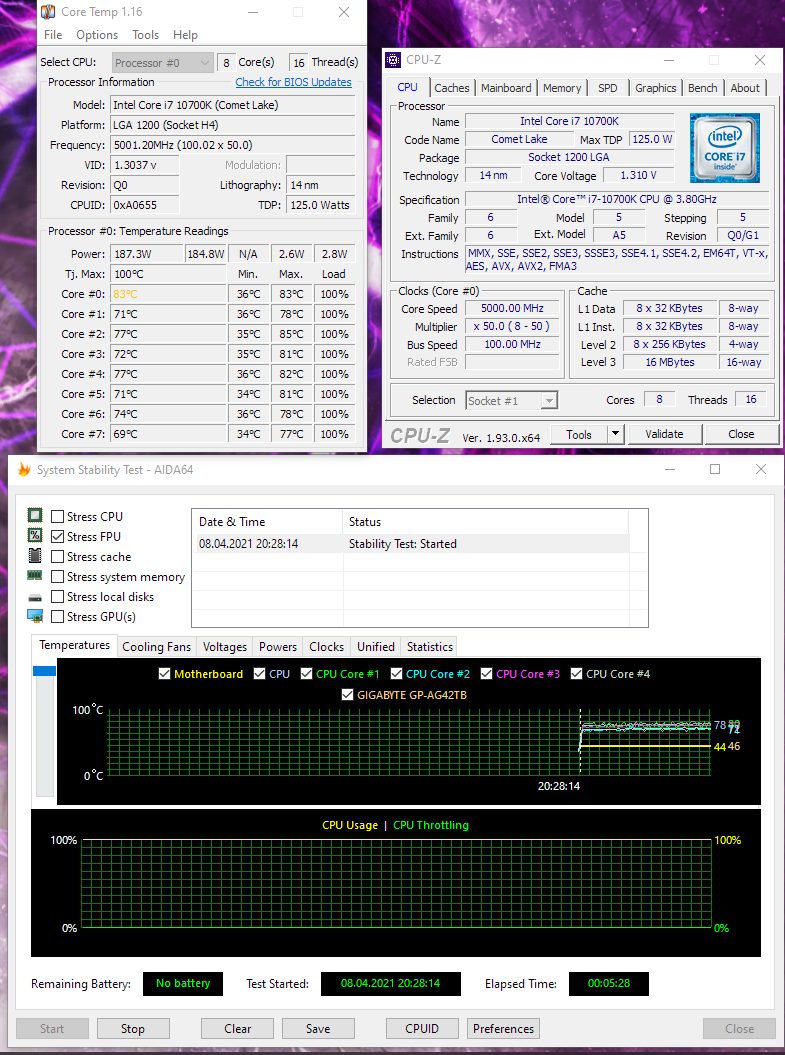This screenshot has width=785, height=1055.
Task: Click the AIDA64 Clear button
Action: click(237, 1029)
